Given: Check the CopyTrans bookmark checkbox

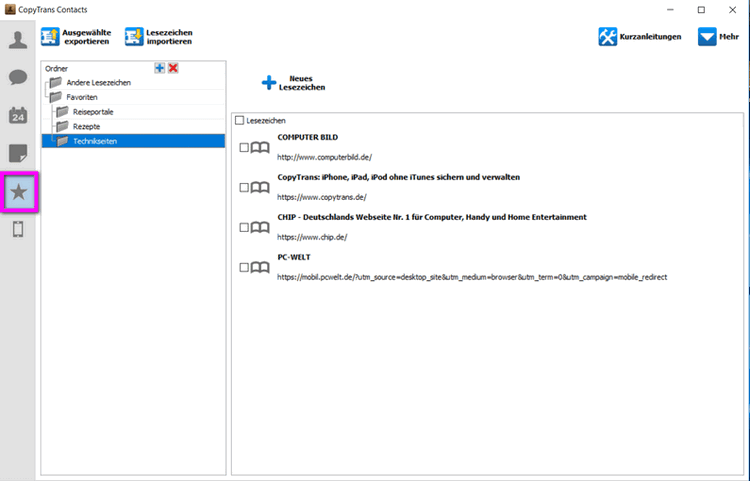Looking at the screenshot, I should pyautogui.click(x=244, y=187).
